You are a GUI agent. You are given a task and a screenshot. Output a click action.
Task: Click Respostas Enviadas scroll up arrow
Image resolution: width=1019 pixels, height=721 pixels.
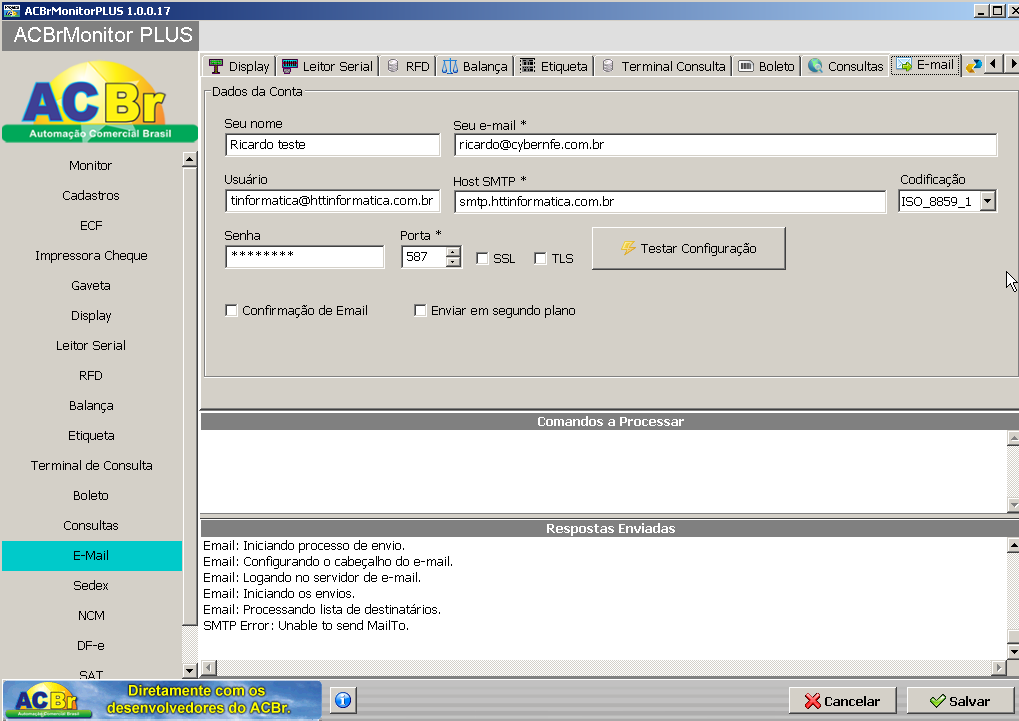[x=1013, y=544]
